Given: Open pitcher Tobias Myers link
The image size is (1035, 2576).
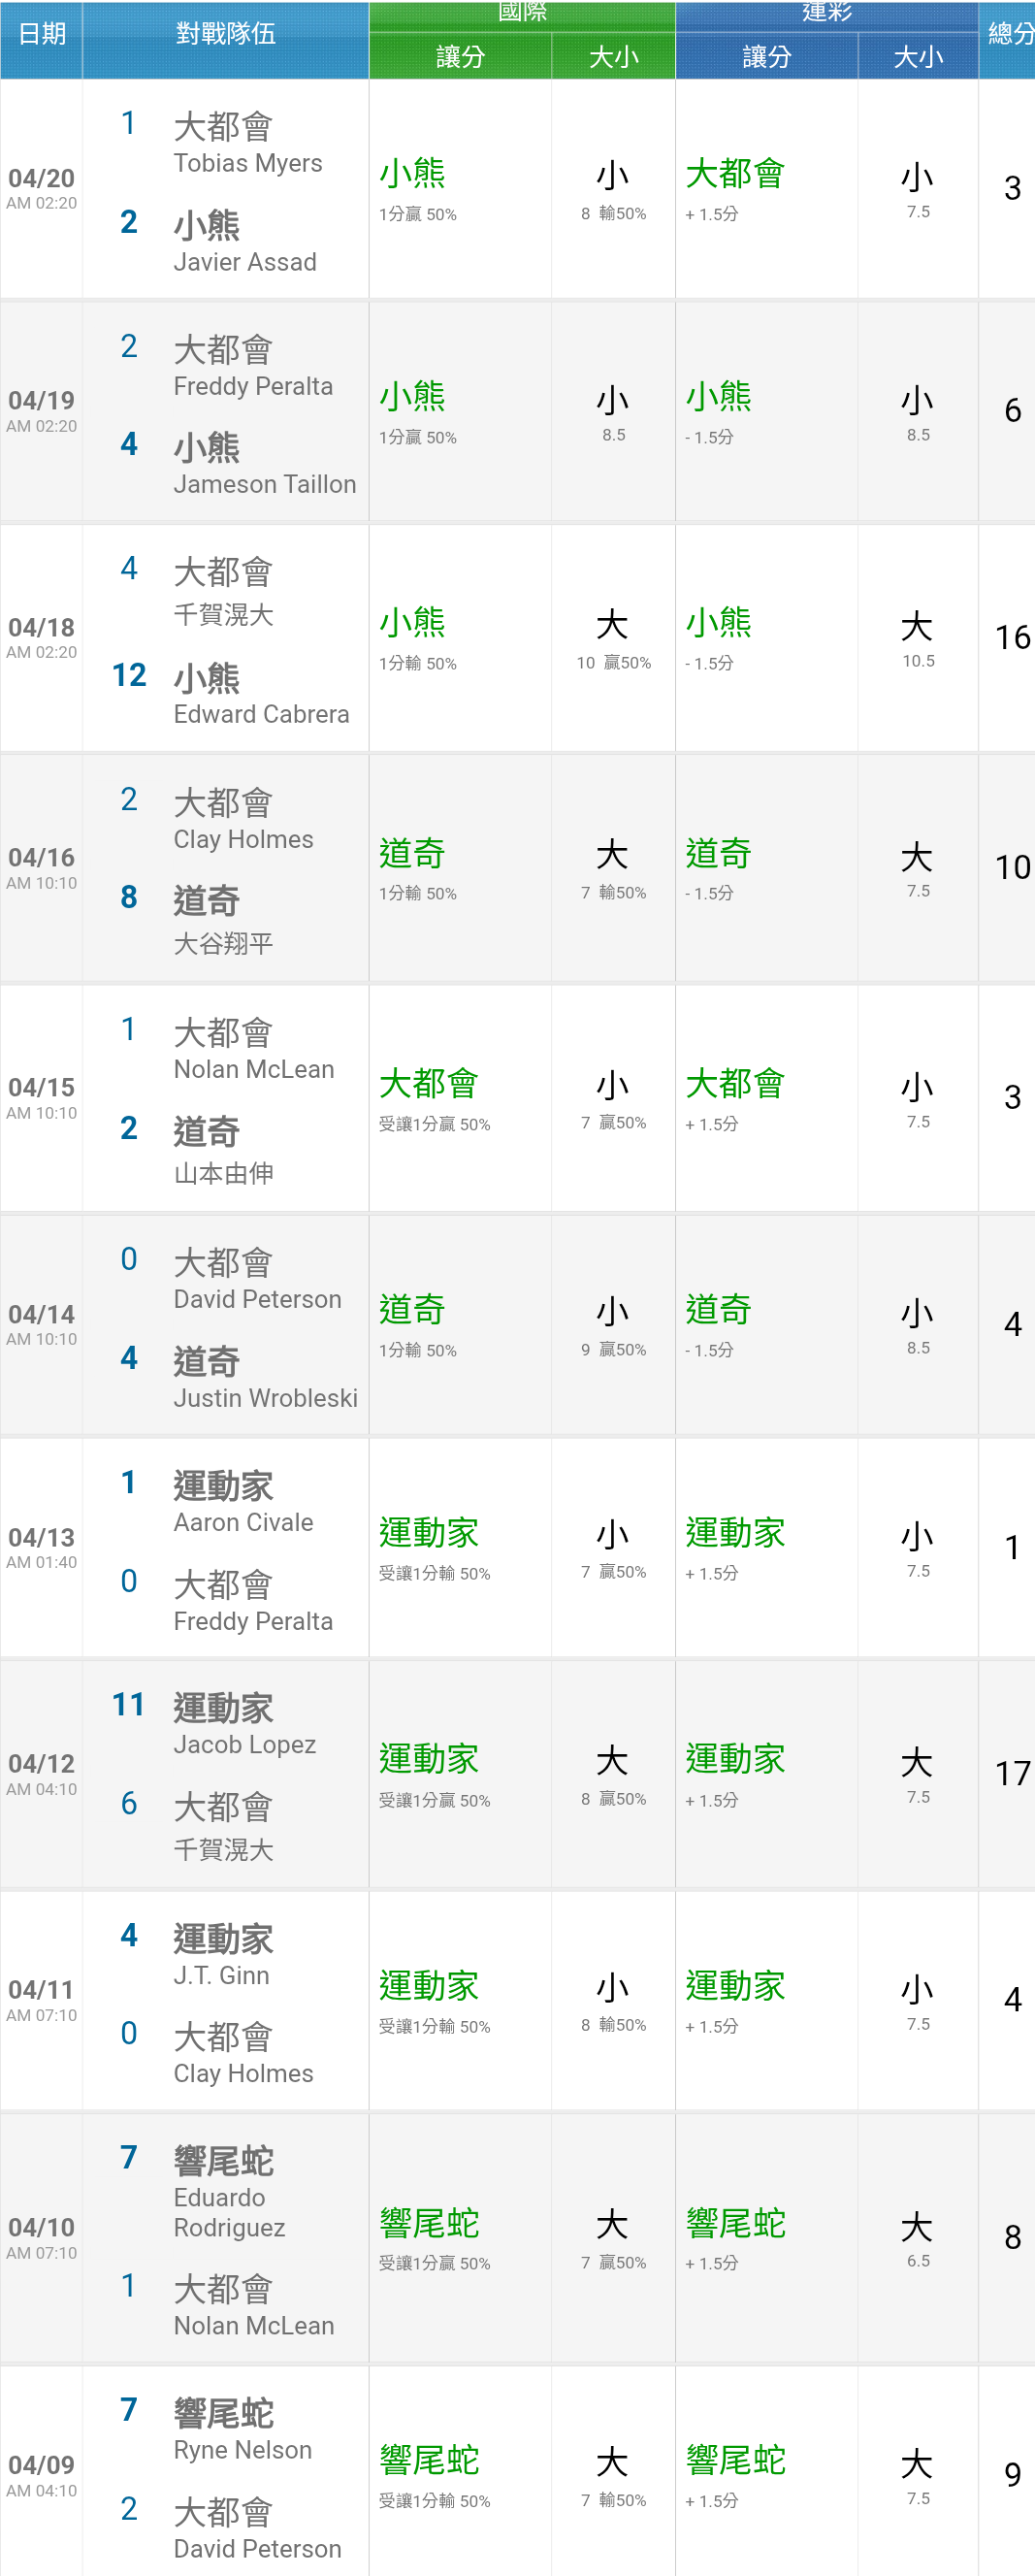Looking at the screenshot, I should pyautogui.click(x=248, y=163).
